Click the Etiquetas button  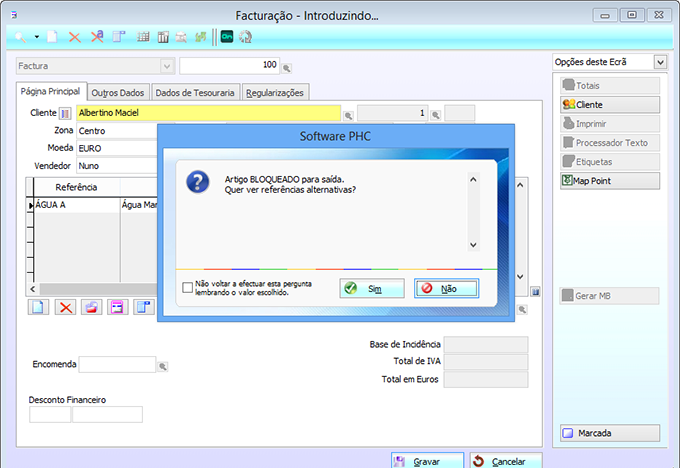tap(610, 162)
